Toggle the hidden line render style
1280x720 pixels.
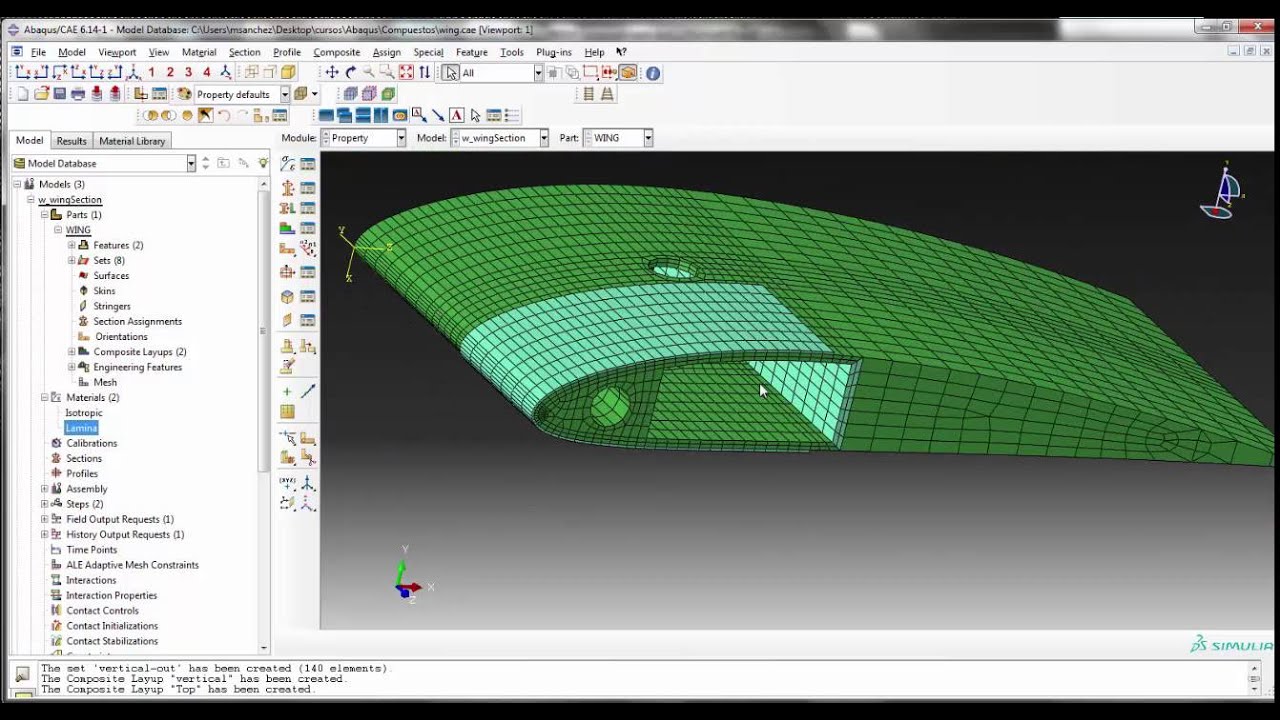tap(270, 72)
